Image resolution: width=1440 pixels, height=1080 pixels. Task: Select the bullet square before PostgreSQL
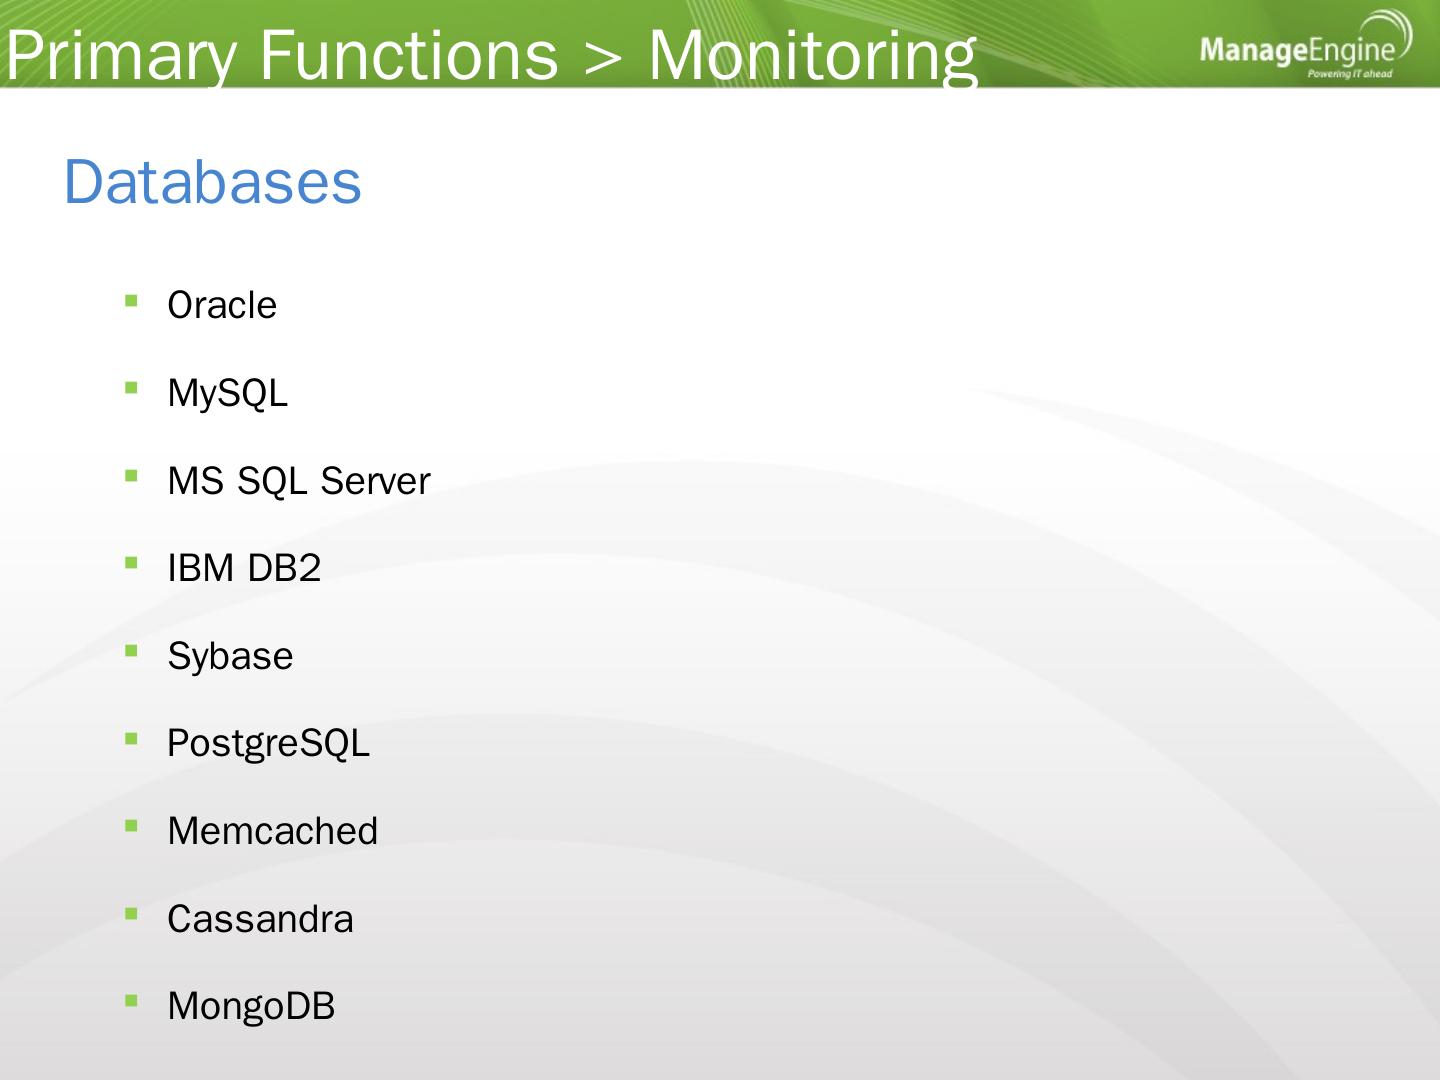pos(131,738)
